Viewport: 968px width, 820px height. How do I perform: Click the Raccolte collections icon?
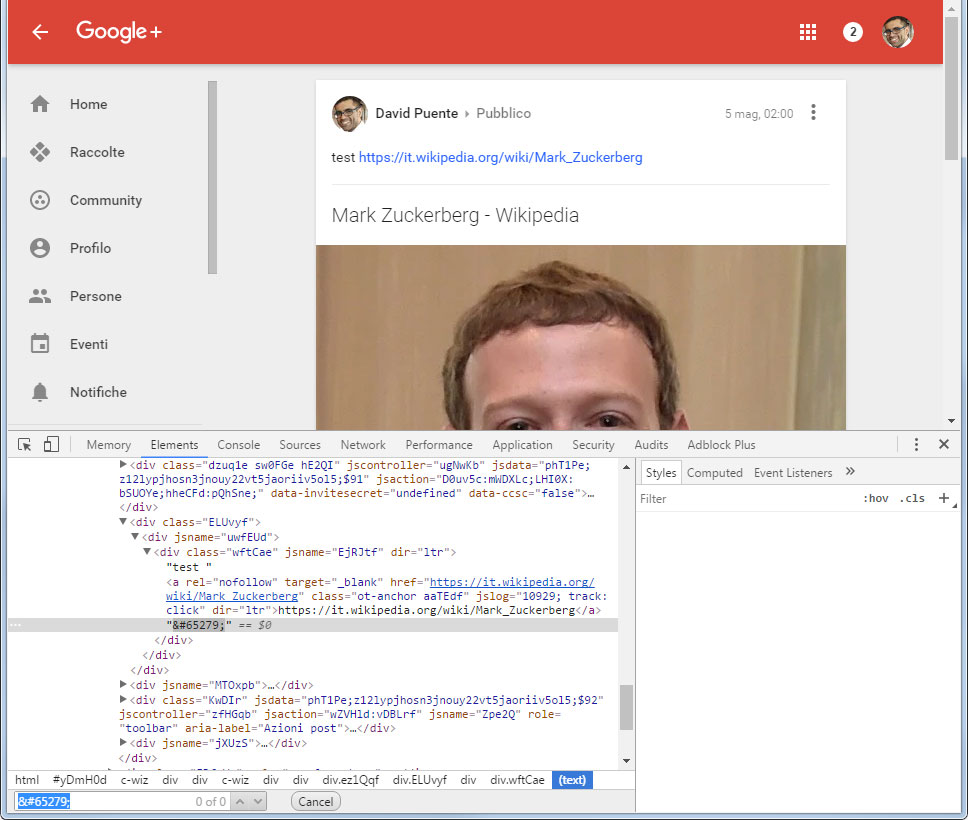[x=40, y=152]
